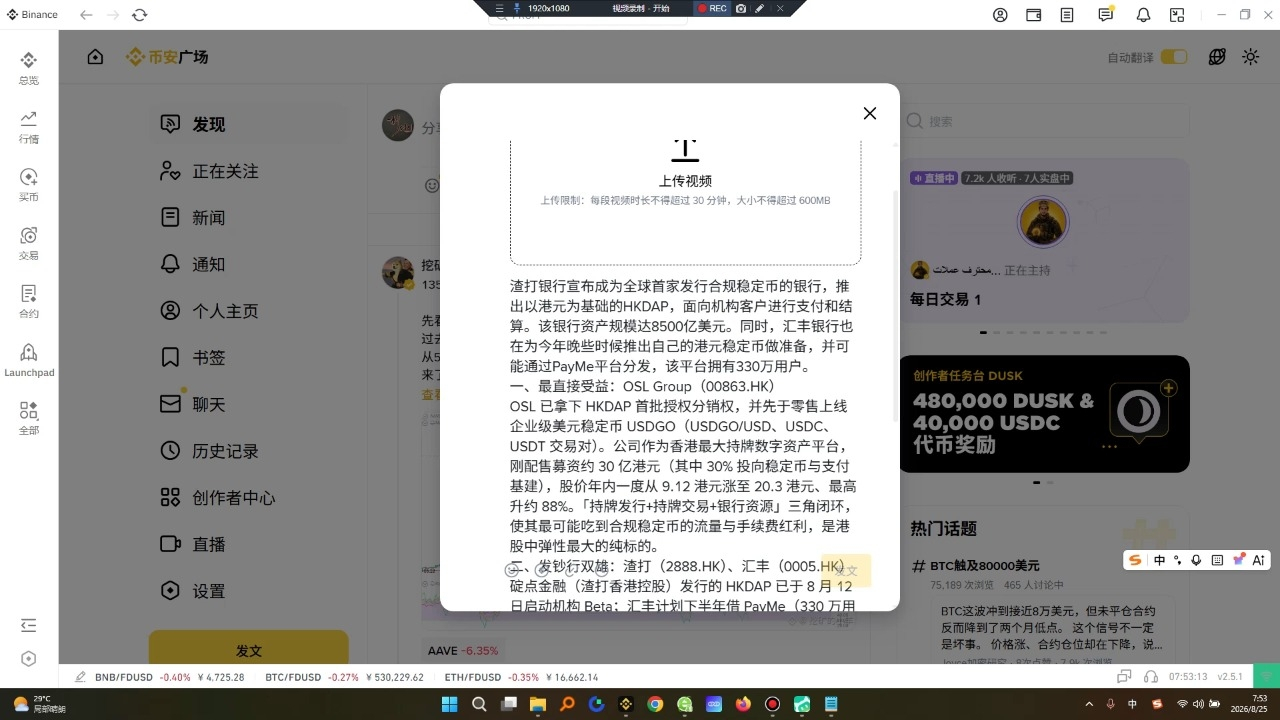Click the 币安广场 logo
Image resolution: width=1280 pixels, height=720 pixels.
167,57
